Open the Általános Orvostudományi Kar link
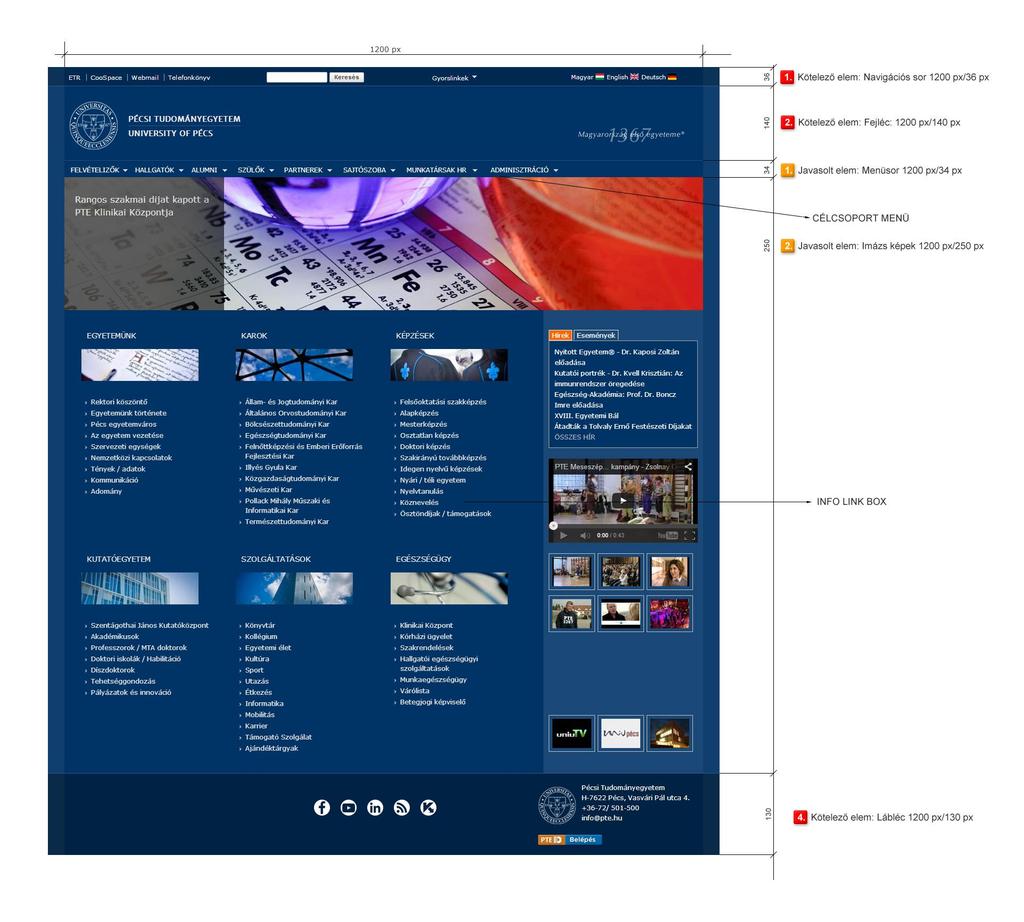1024x922 pixels. 295,413
